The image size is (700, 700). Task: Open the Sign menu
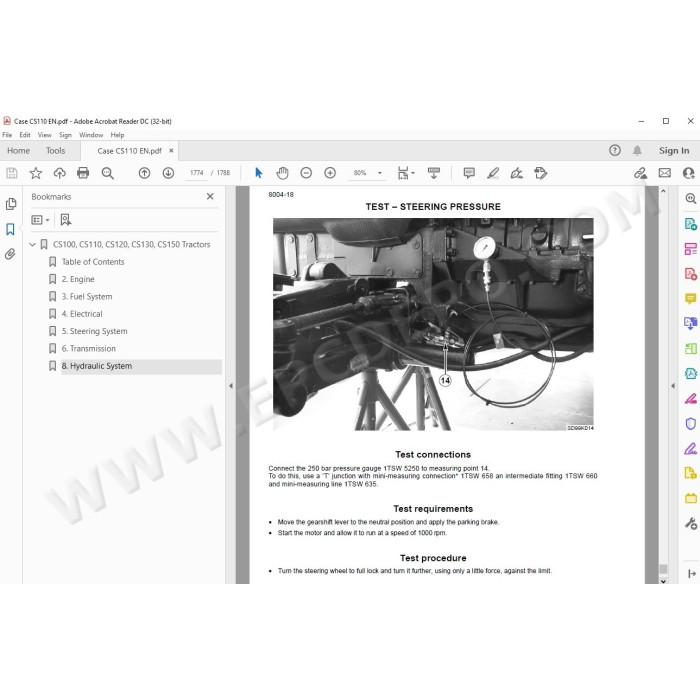coord(65,135)
